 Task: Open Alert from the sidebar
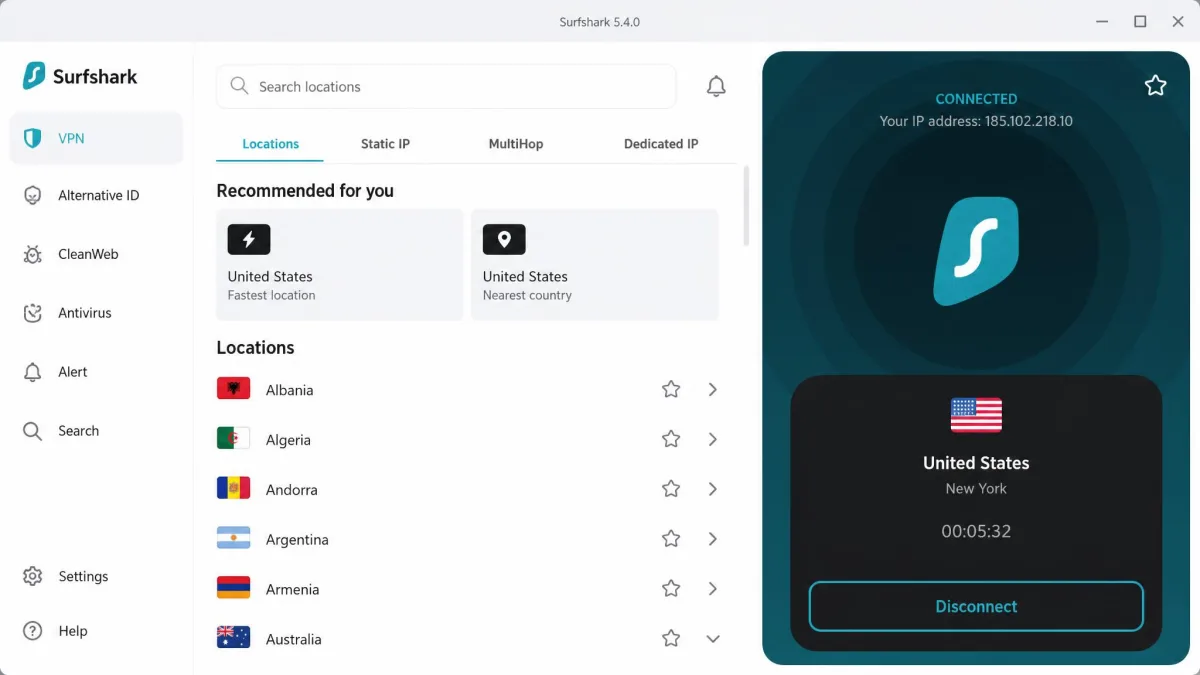pos(96,372)
